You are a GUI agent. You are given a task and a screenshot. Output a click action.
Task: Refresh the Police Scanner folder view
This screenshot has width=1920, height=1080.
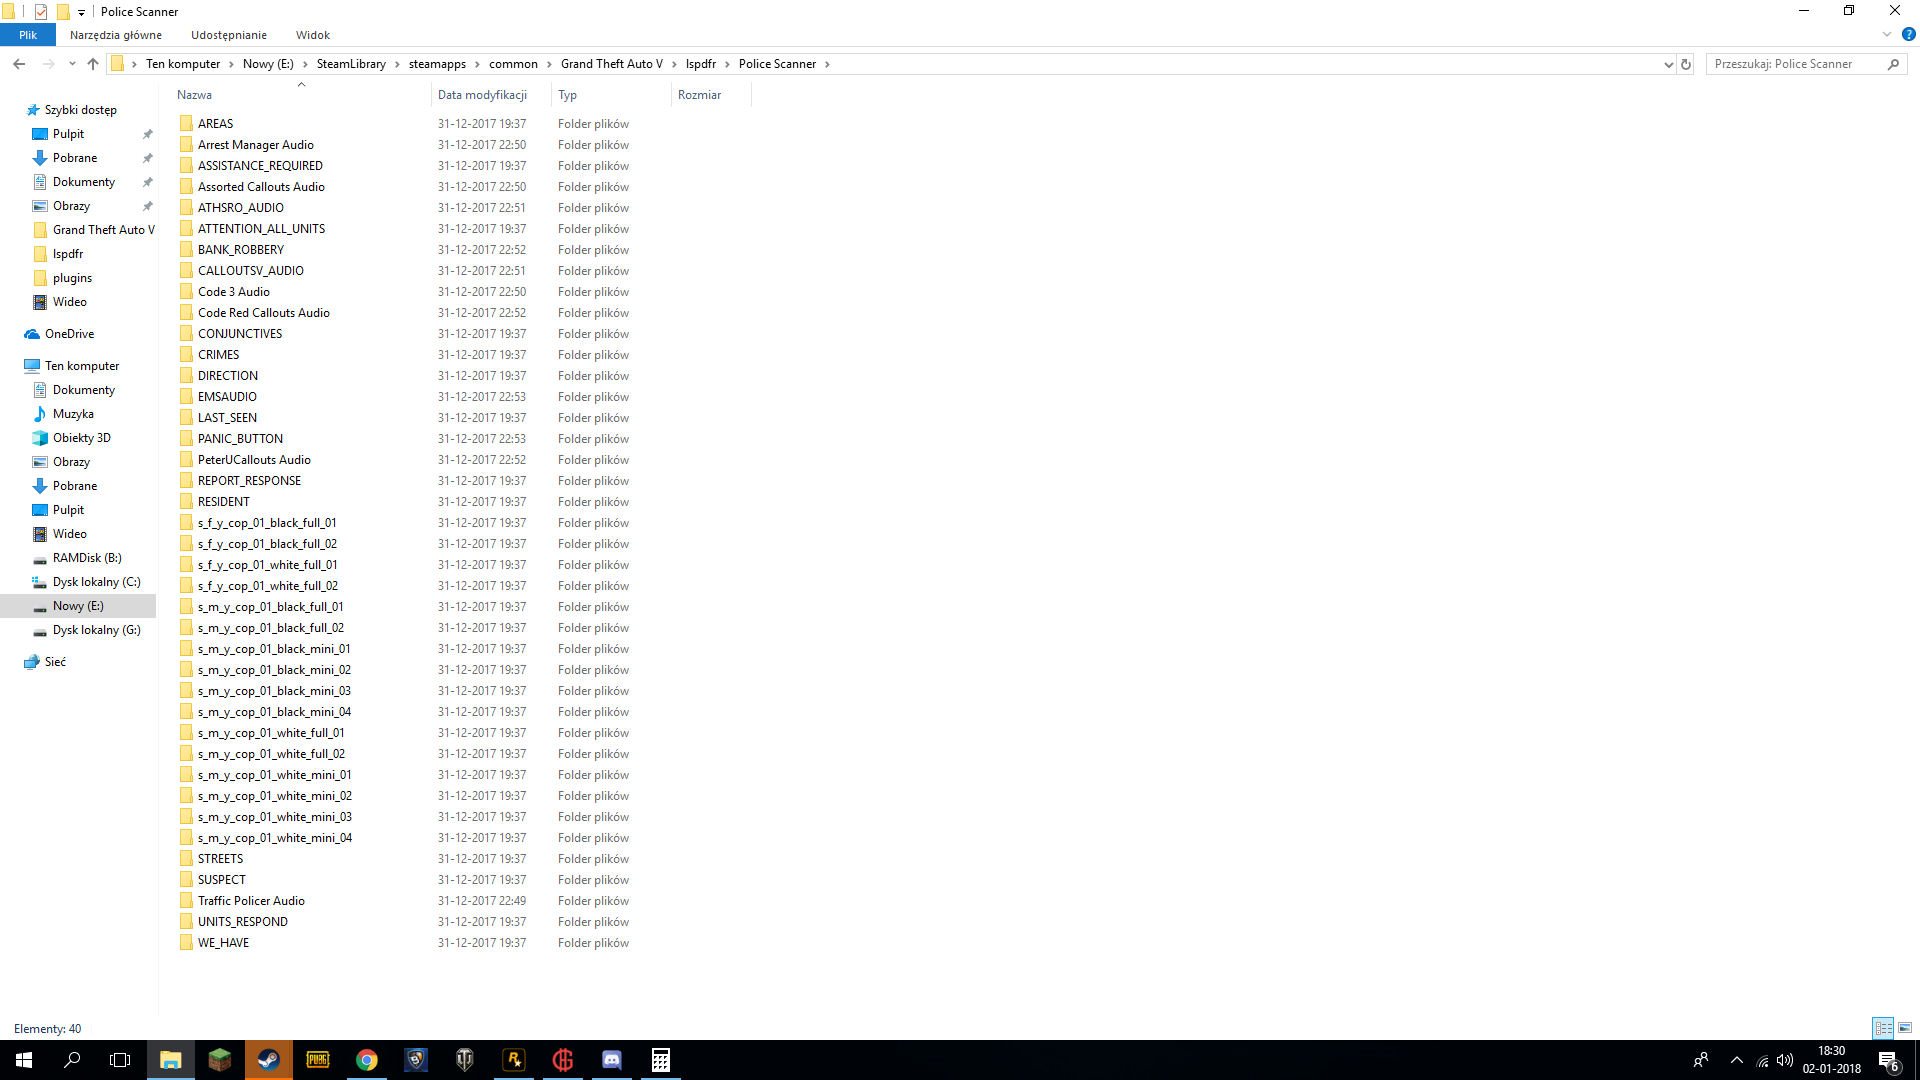(1686, 64)
